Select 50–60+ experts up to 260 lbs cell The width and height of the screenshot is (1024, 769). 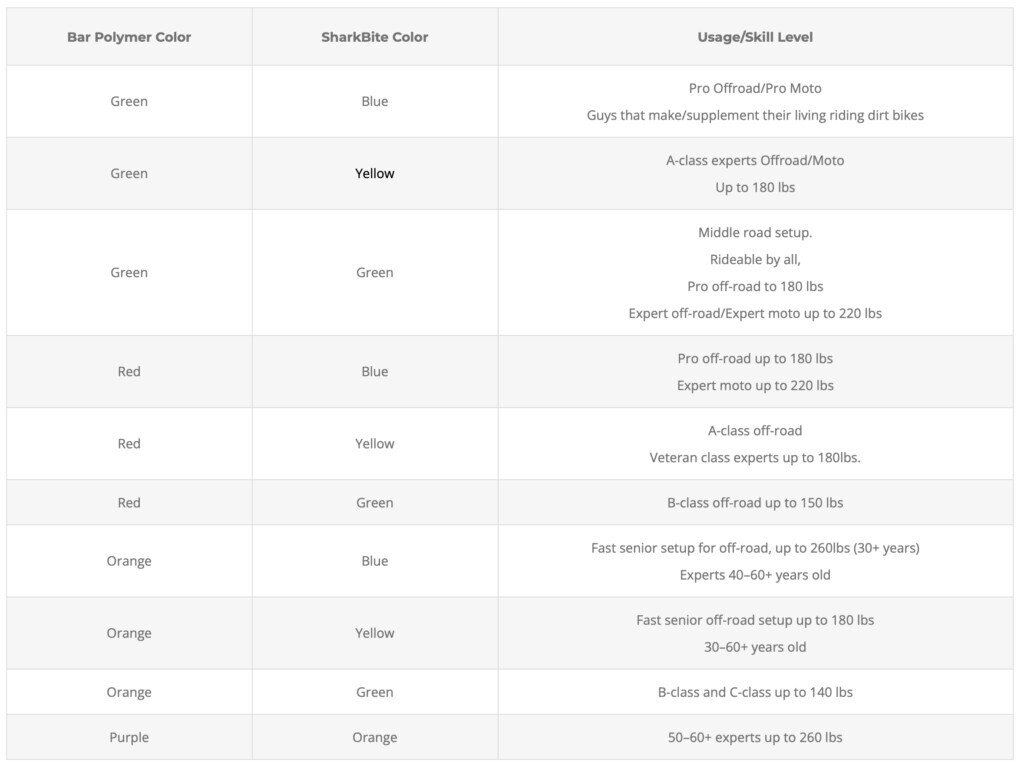tap(755, 737)
